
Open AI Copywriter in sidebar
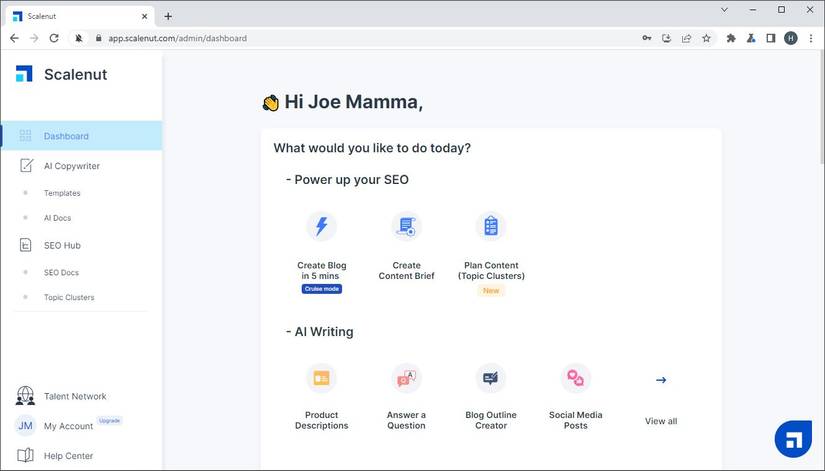[x=72, y=166]
